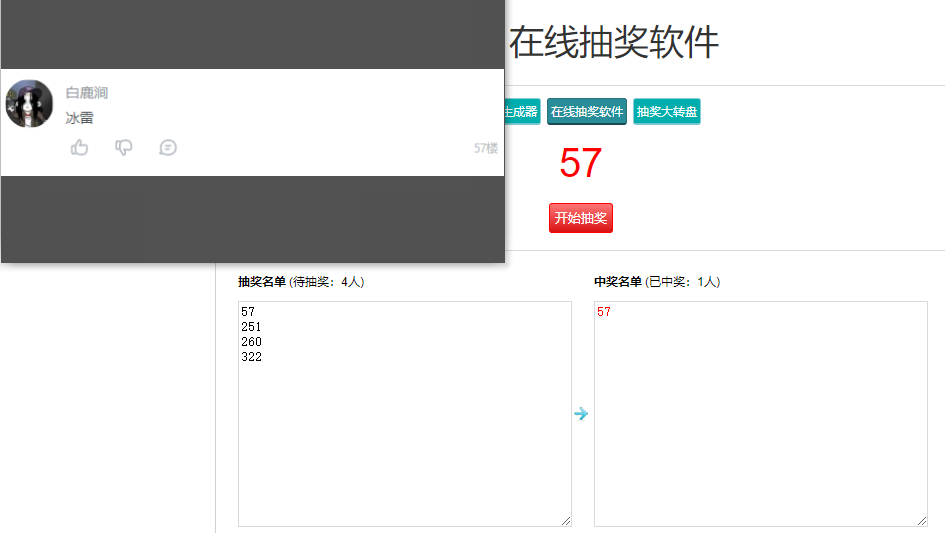Click the thumbs-down dislike icon

click(x=124, y=148)
